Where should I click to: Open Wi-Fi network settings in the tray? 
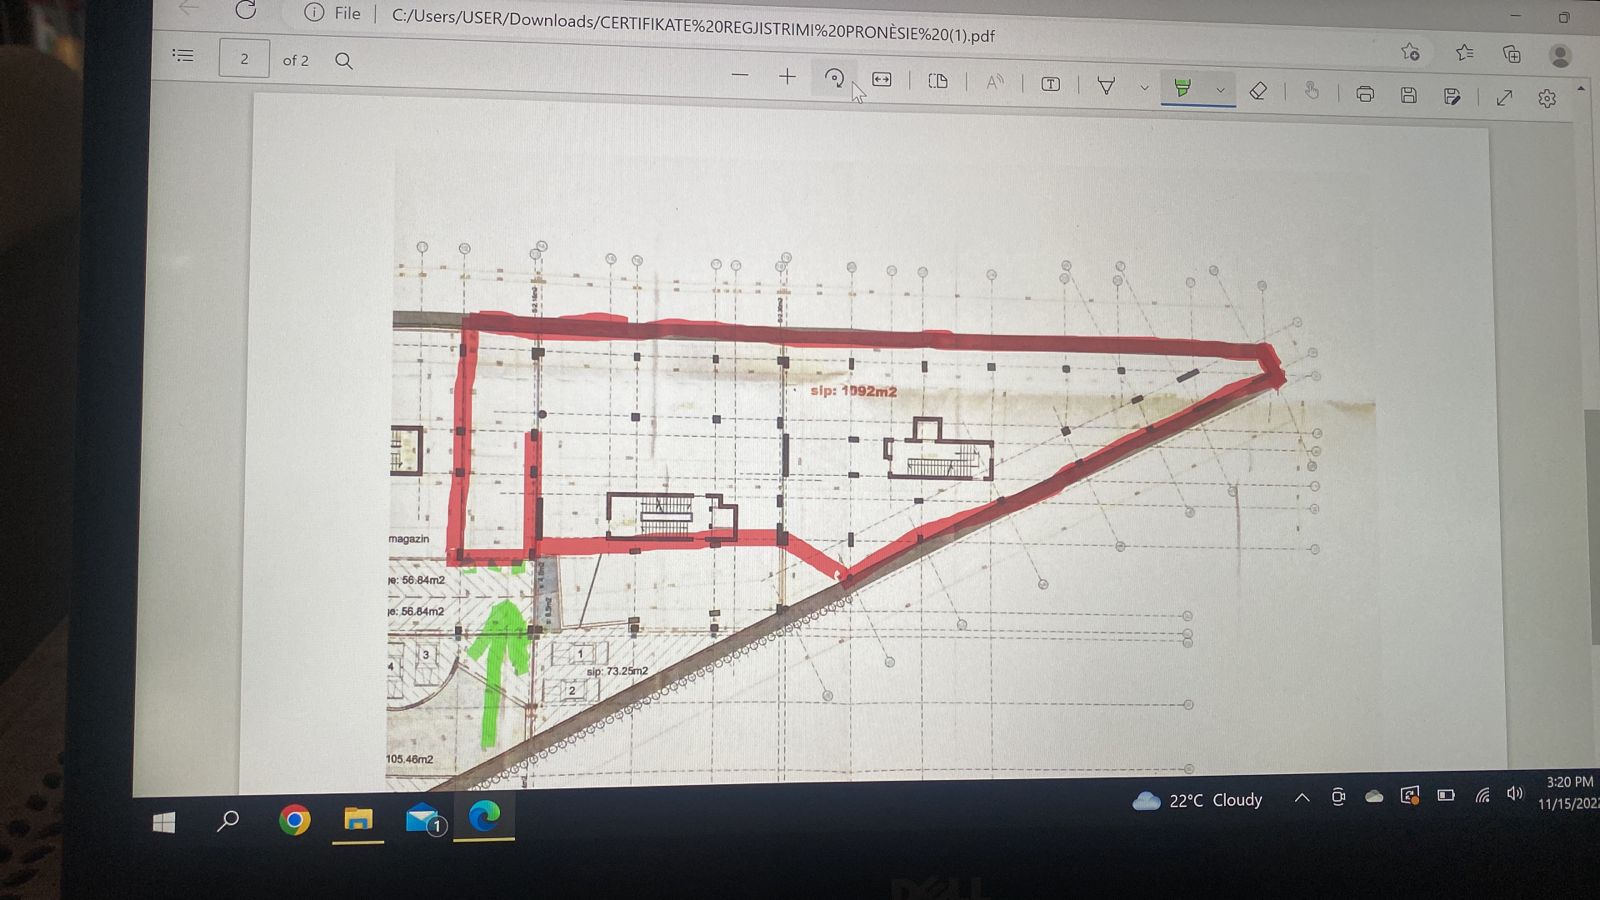pyautogui.click(x=1482, y=795)
